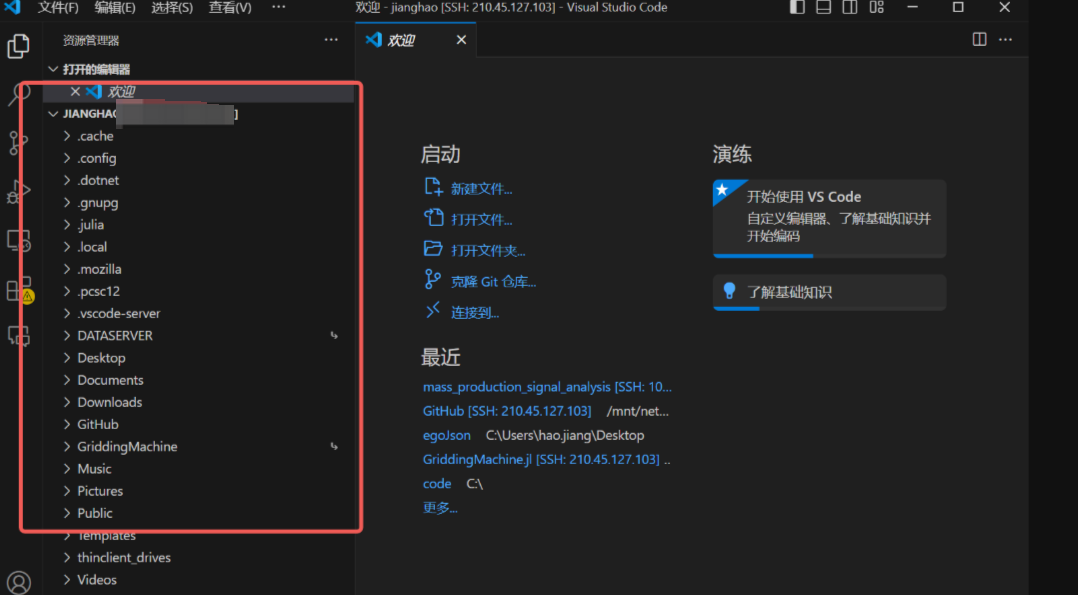Toggle primary side bar layout icon
The height and width of the screenshot is (595, 1078).
coord(797,8)
